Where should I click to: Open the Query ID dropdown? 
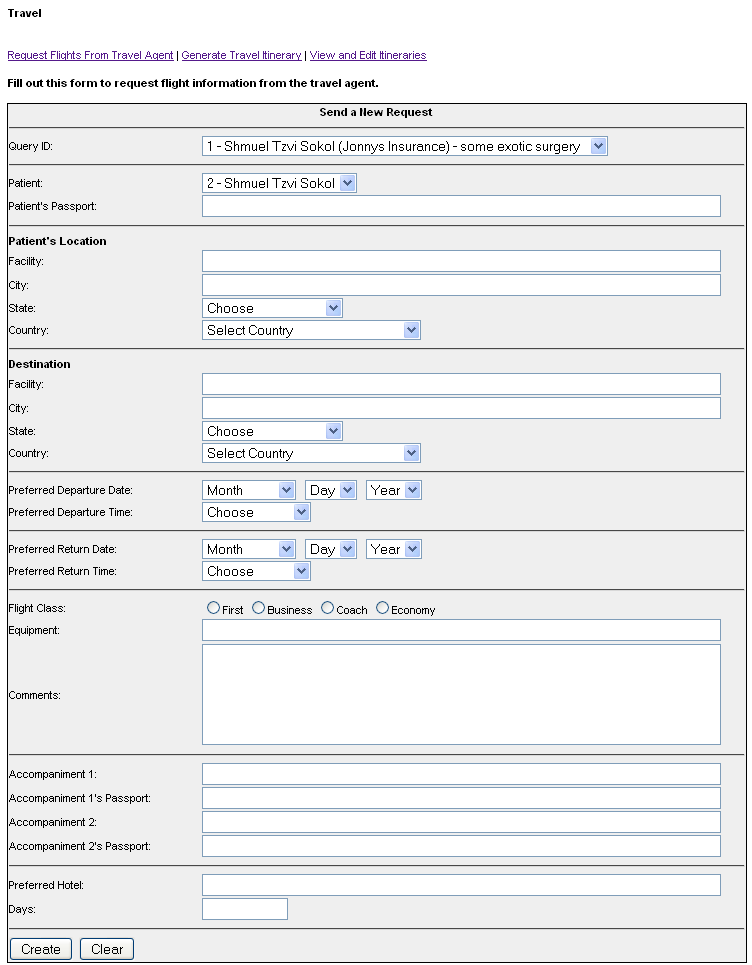404,146
